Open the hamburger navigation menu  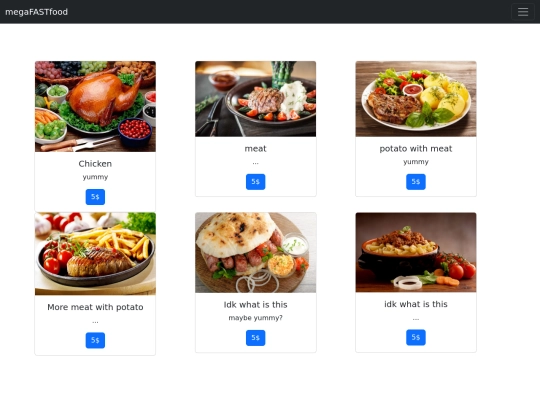click(x=522, y=12)
